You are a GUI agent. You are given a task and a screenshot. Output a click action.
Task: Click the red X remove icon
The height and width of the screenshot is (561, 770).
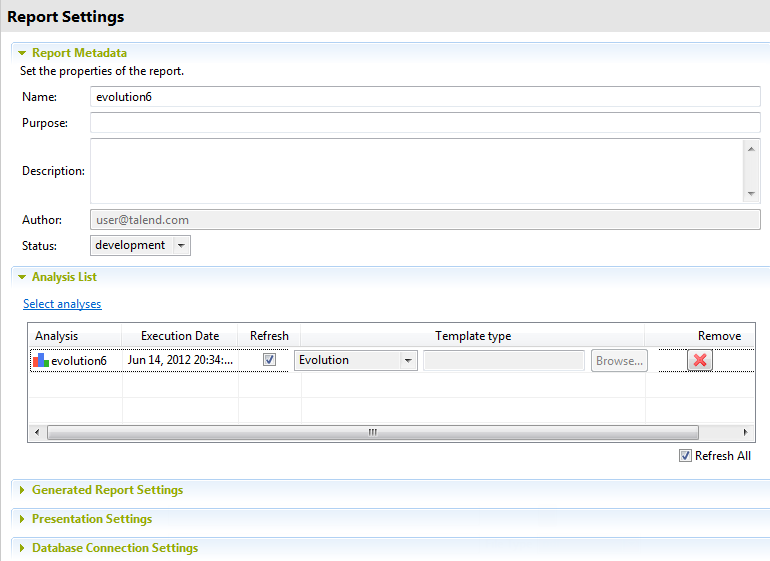(x=700, y=360)
